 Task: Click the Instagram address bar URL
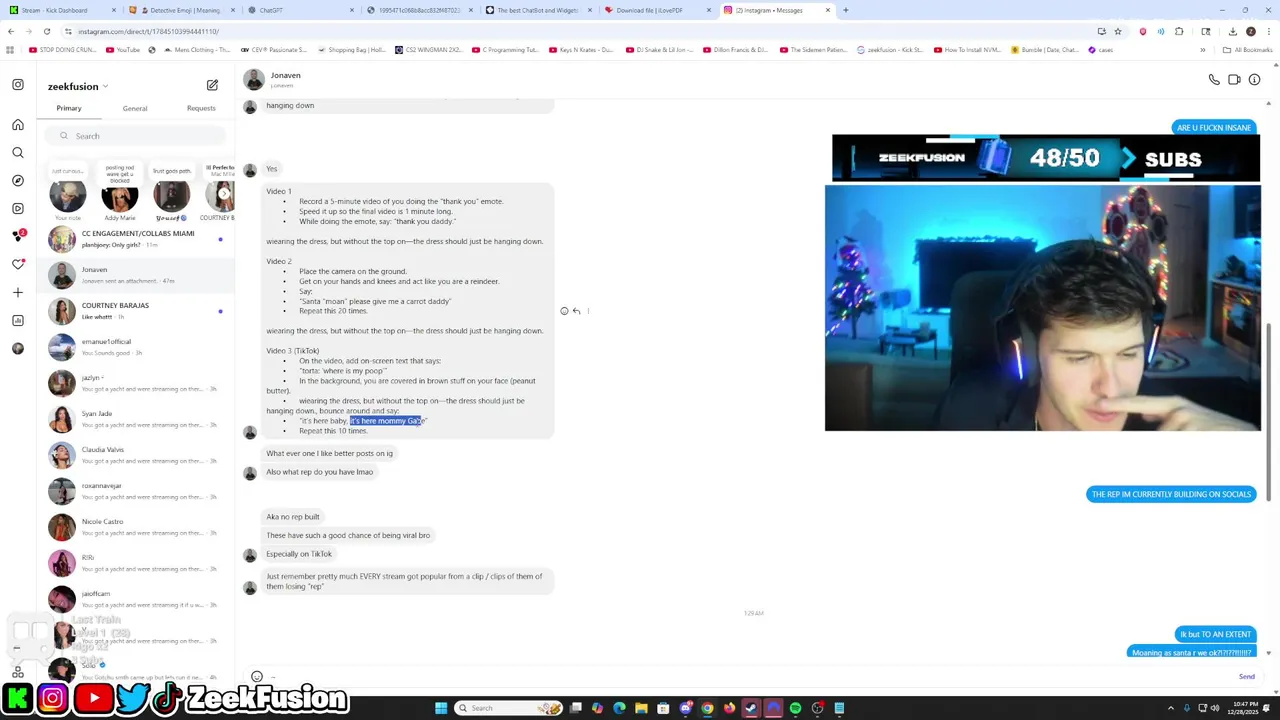(148, 31)
